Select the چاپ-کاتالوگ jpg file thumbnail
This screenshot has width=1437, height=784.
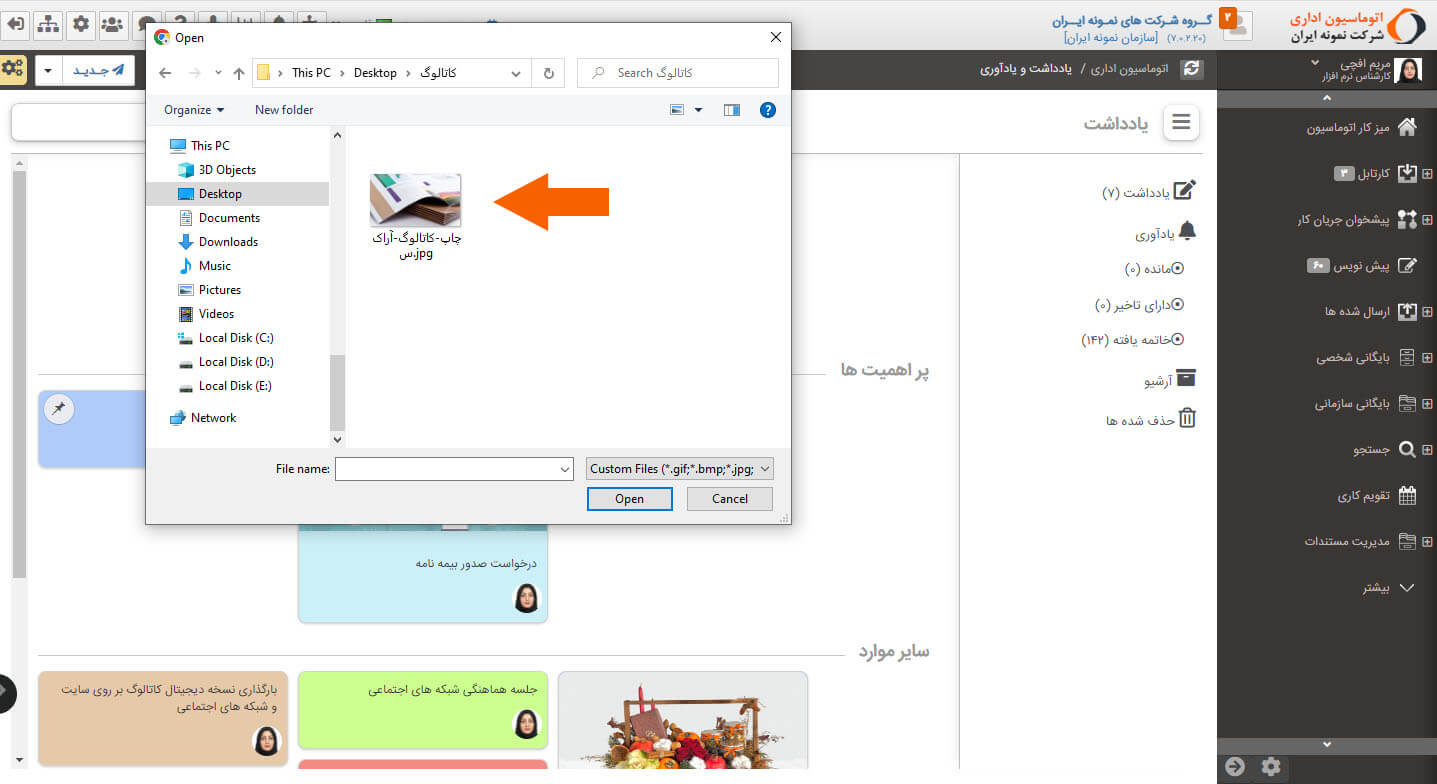point(416,201)
